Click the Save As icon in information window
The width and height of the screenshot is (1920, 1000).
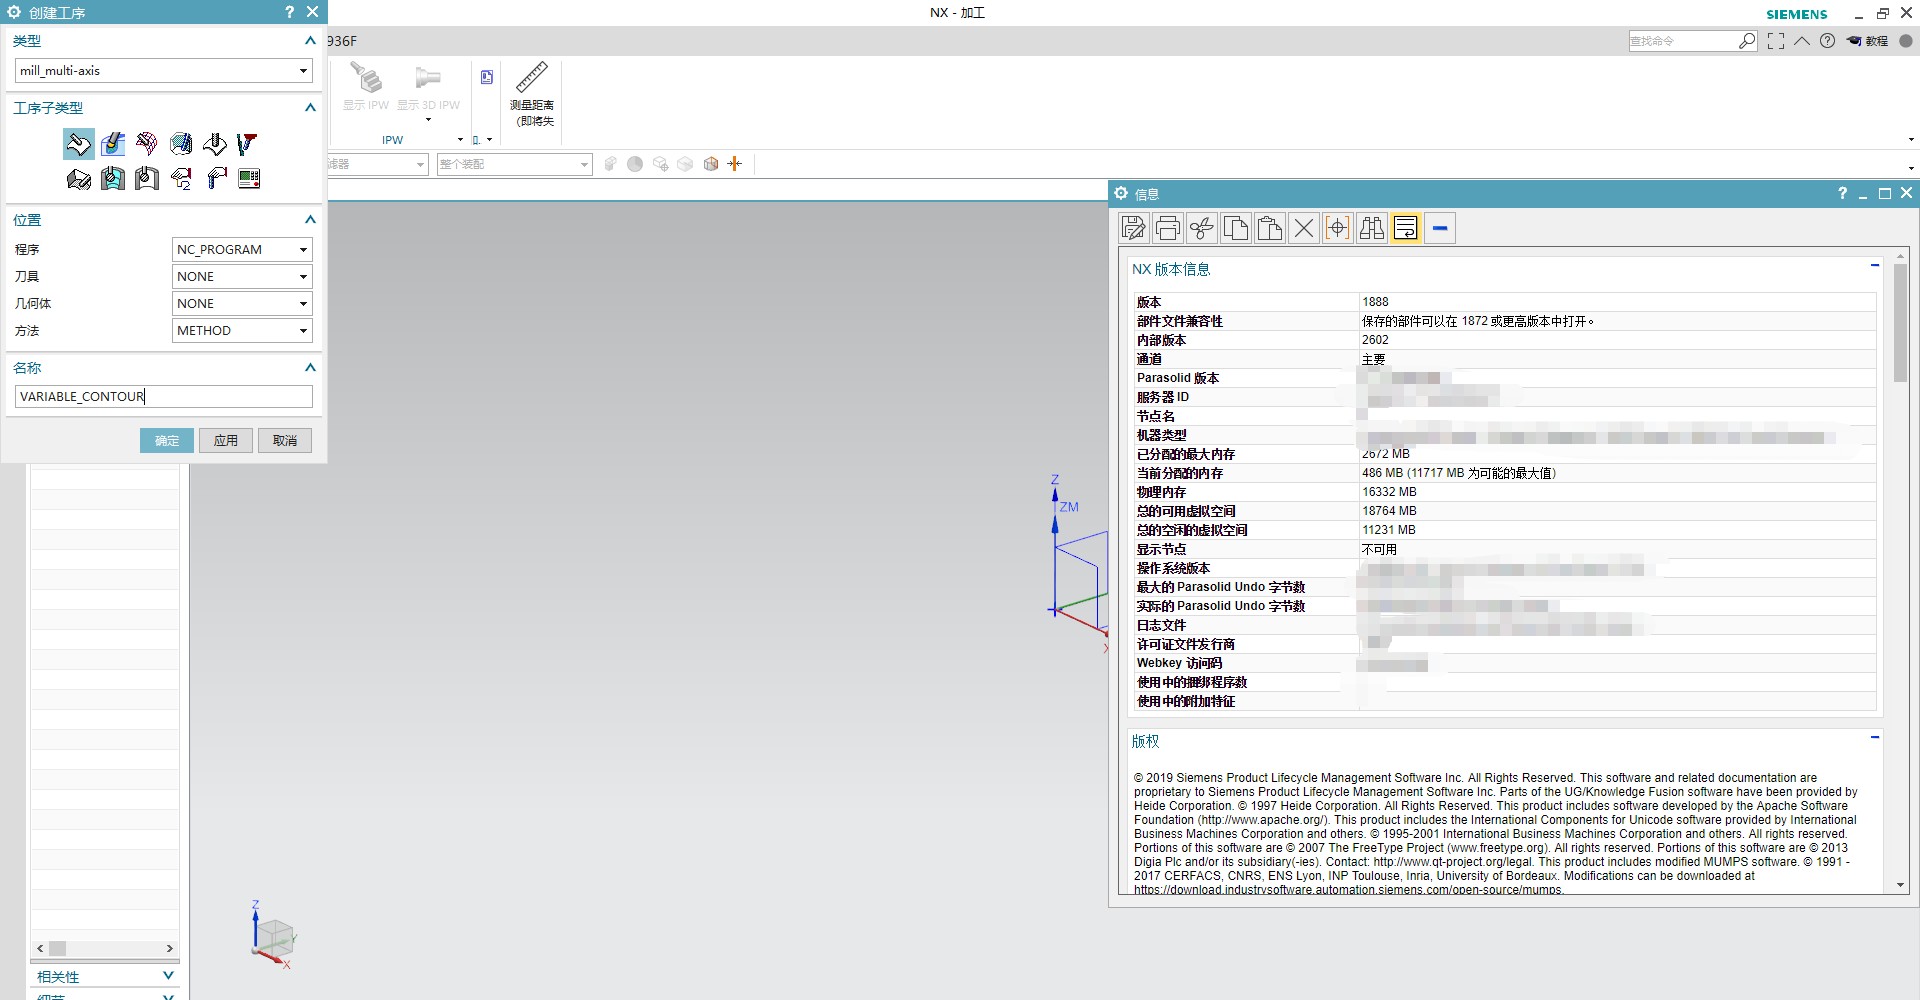point(1134,228)
